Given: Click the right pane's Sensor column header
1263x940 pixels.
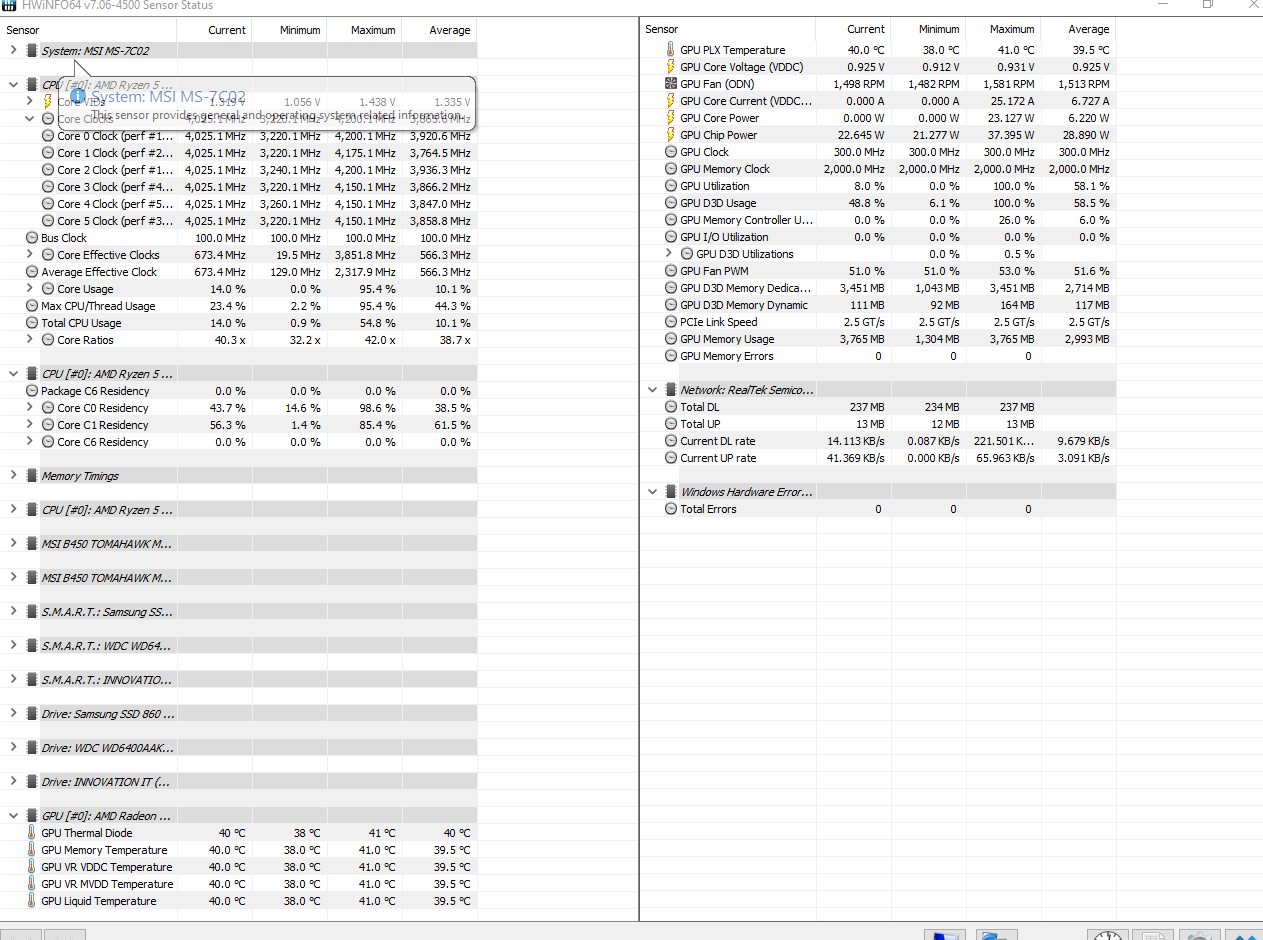Looking at the screenshot, I should tap(728, 30).
